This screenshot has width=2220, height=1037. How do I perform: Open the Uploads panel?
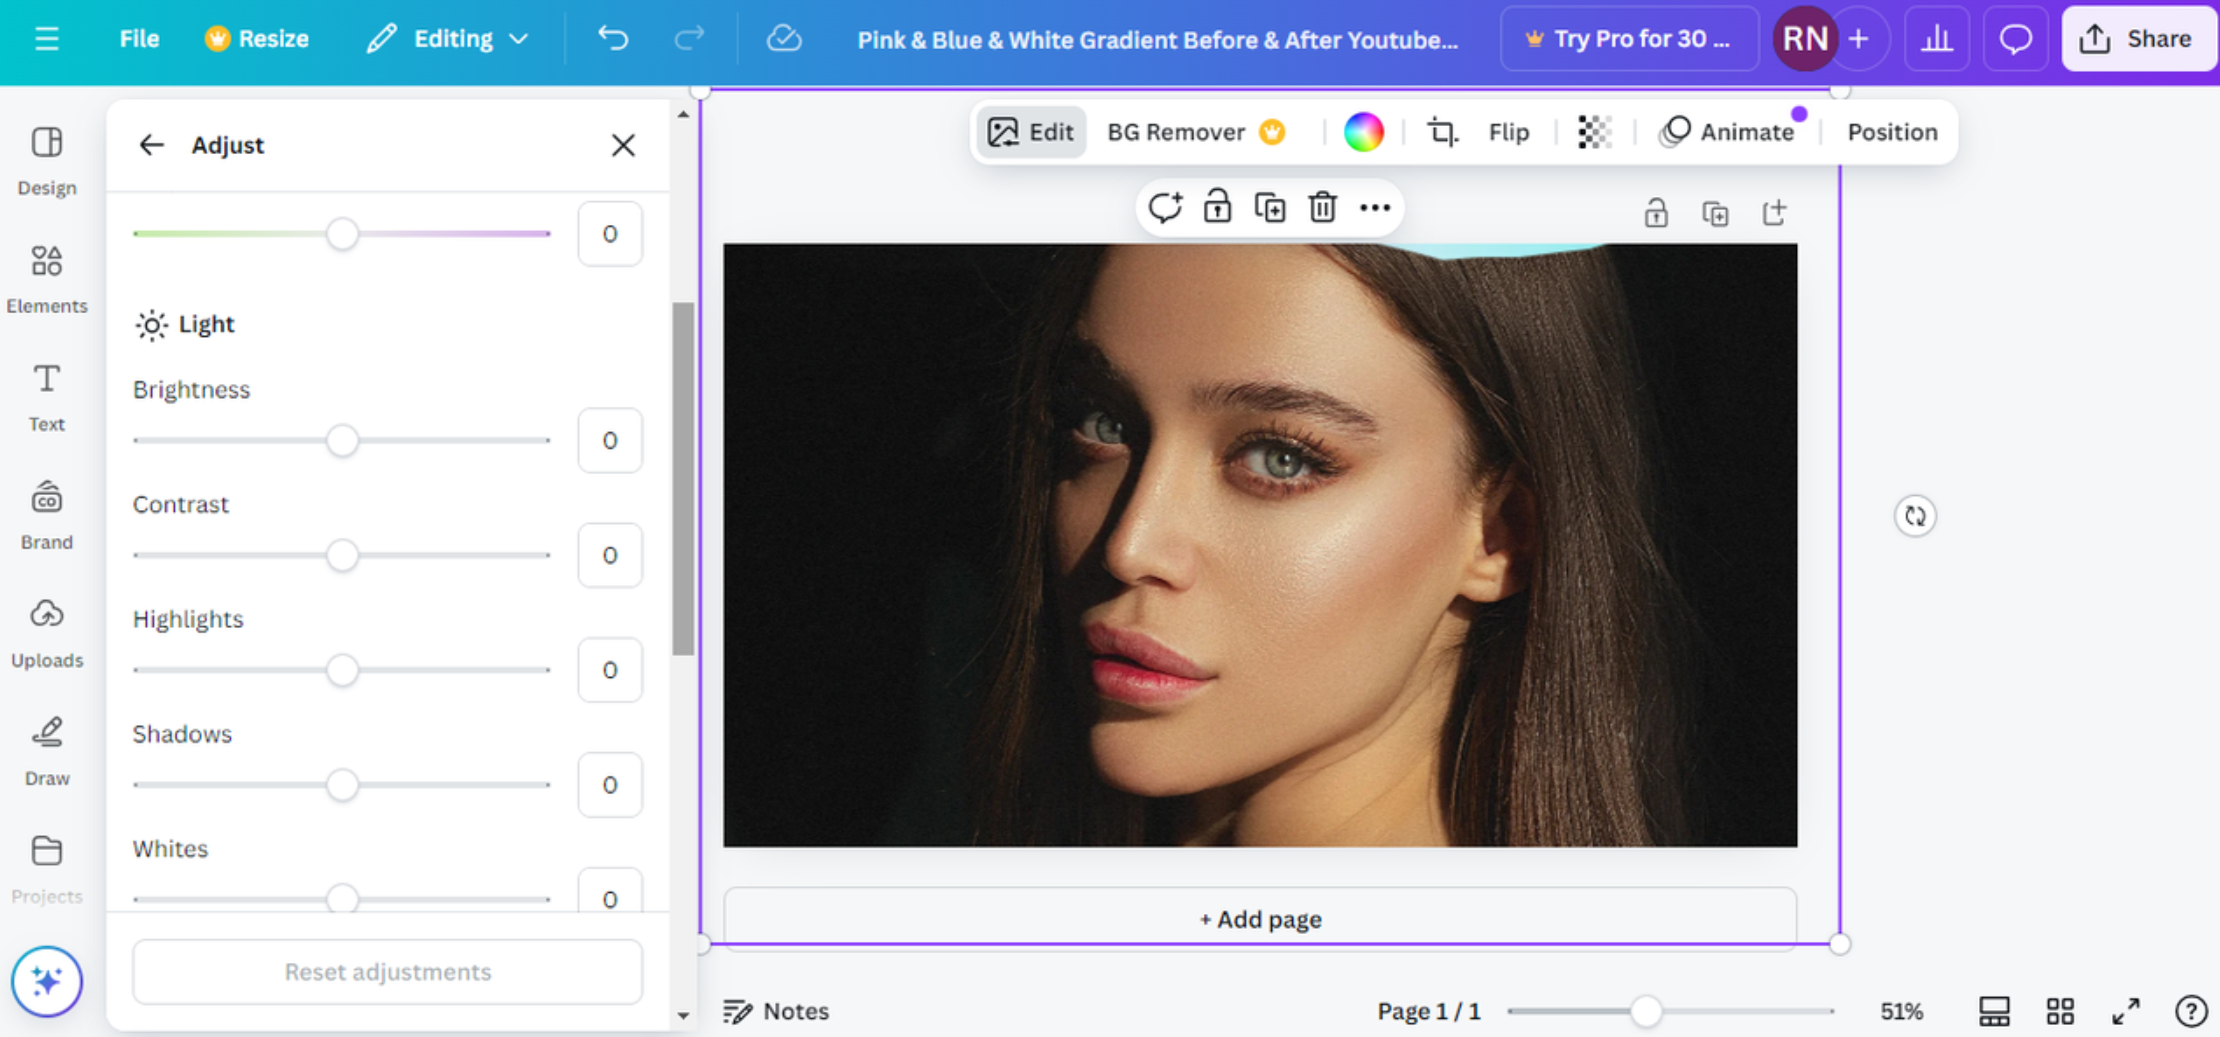[46, 630]
